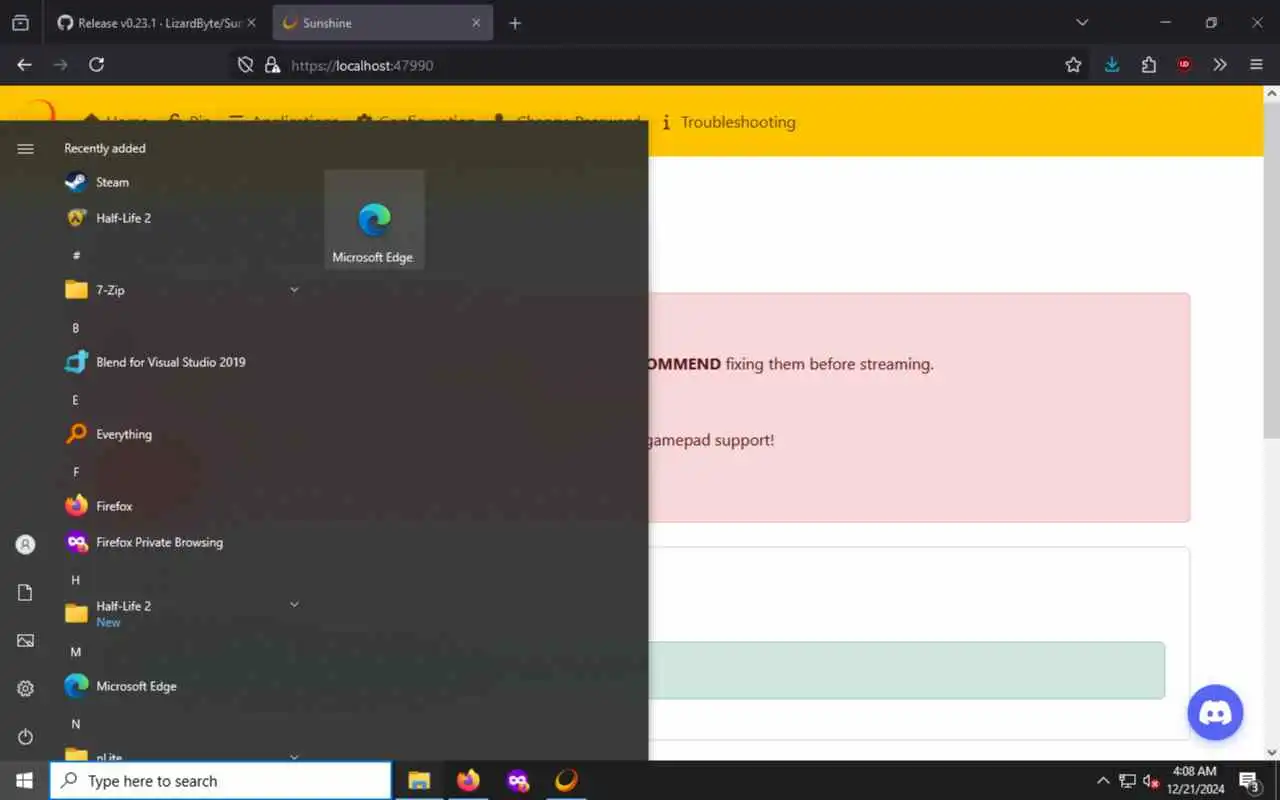
Task: Open the uBlock Origin extension icon
Action: point(1184,65)
